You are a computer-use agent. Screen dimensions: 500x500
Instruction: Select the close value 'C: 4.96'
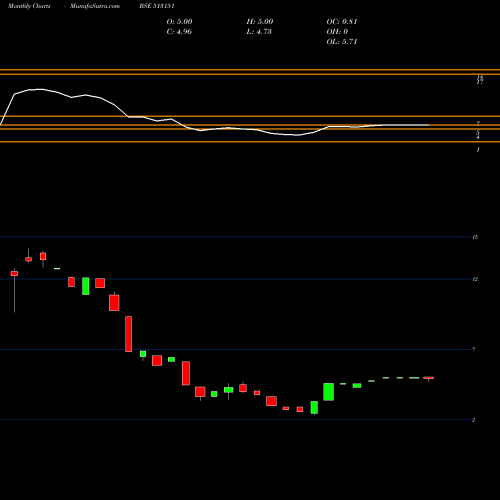[x=179, y=32]
